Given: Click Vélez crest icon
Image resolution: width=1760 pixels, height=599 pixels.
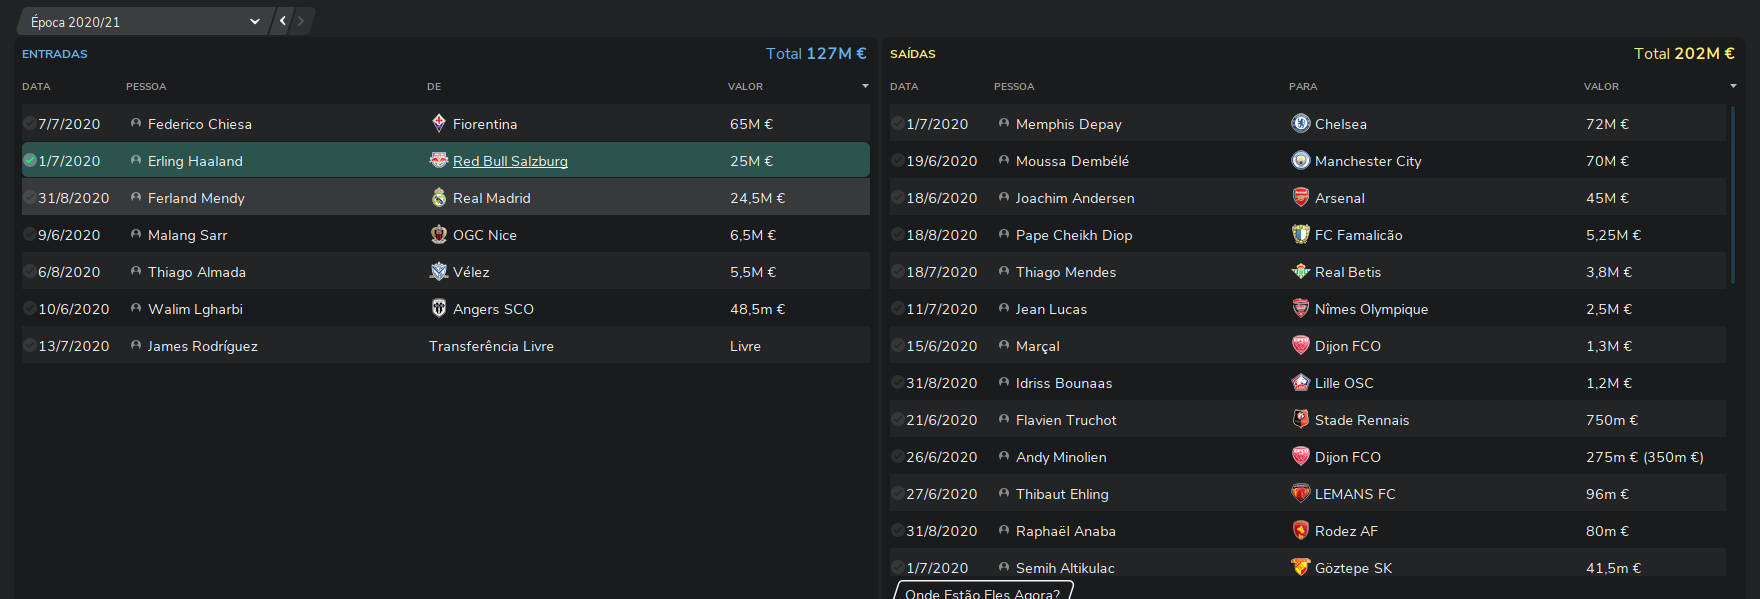Looking at the screenshot, I should click(x=438, y=271).
